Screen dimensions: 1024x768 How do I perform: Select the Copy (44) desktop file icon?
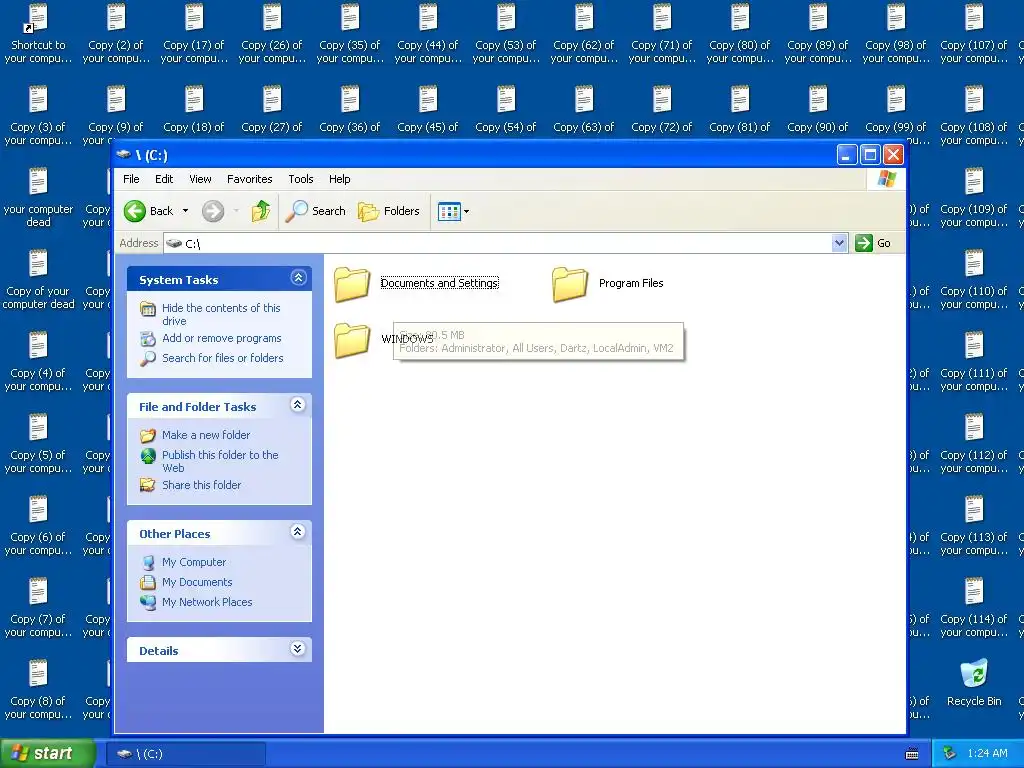tap(428, 18)
